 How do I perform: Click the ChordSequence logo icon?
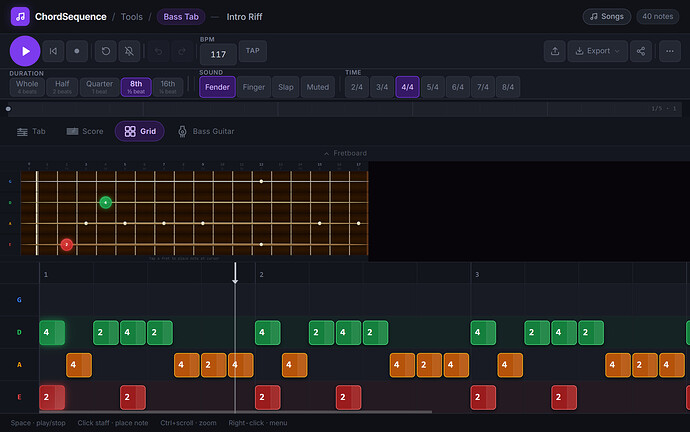click(x=20, y=17)
